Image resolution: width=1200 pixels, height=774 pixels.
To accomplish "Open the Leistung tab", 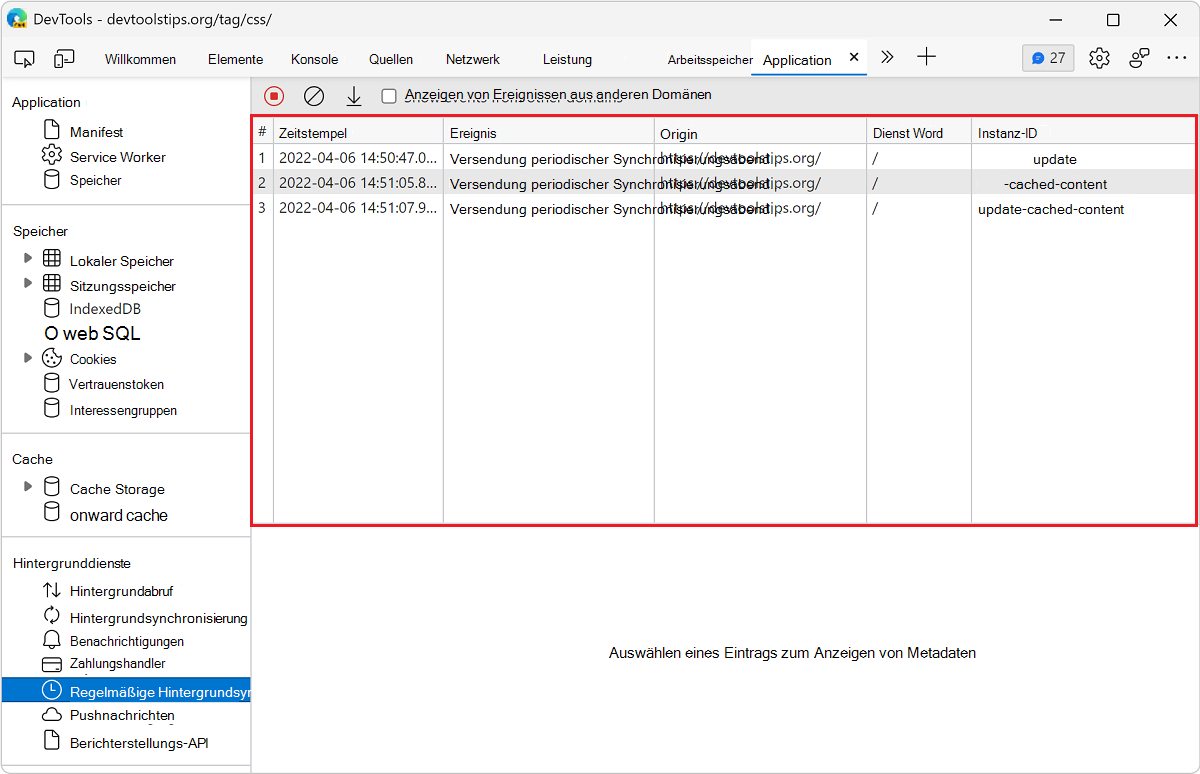I will coord(568,59).
